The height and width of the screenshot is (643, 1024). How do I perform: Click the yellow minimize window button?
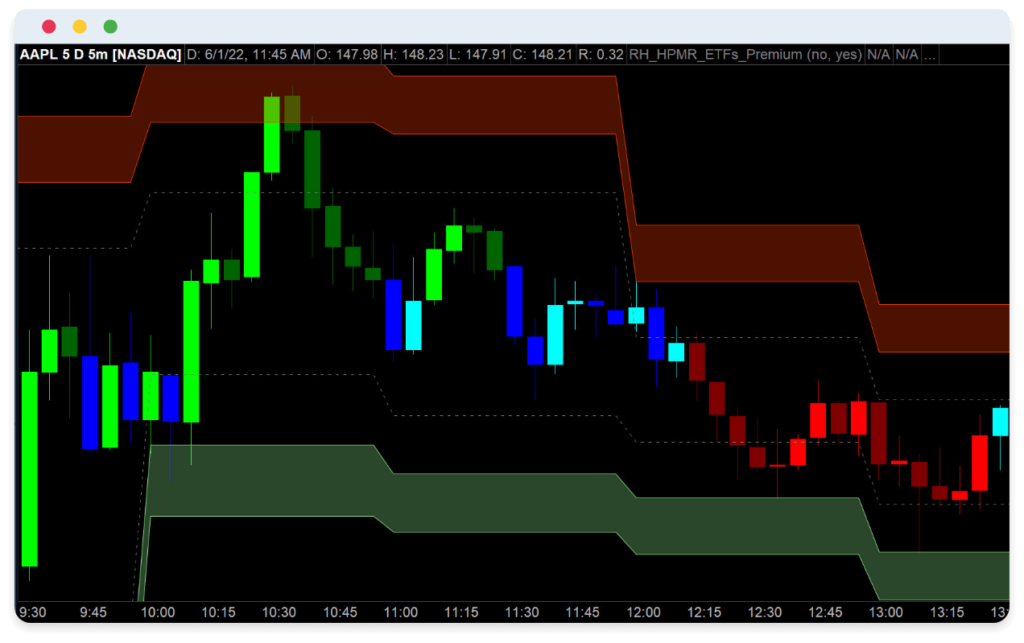coord(80,26)
